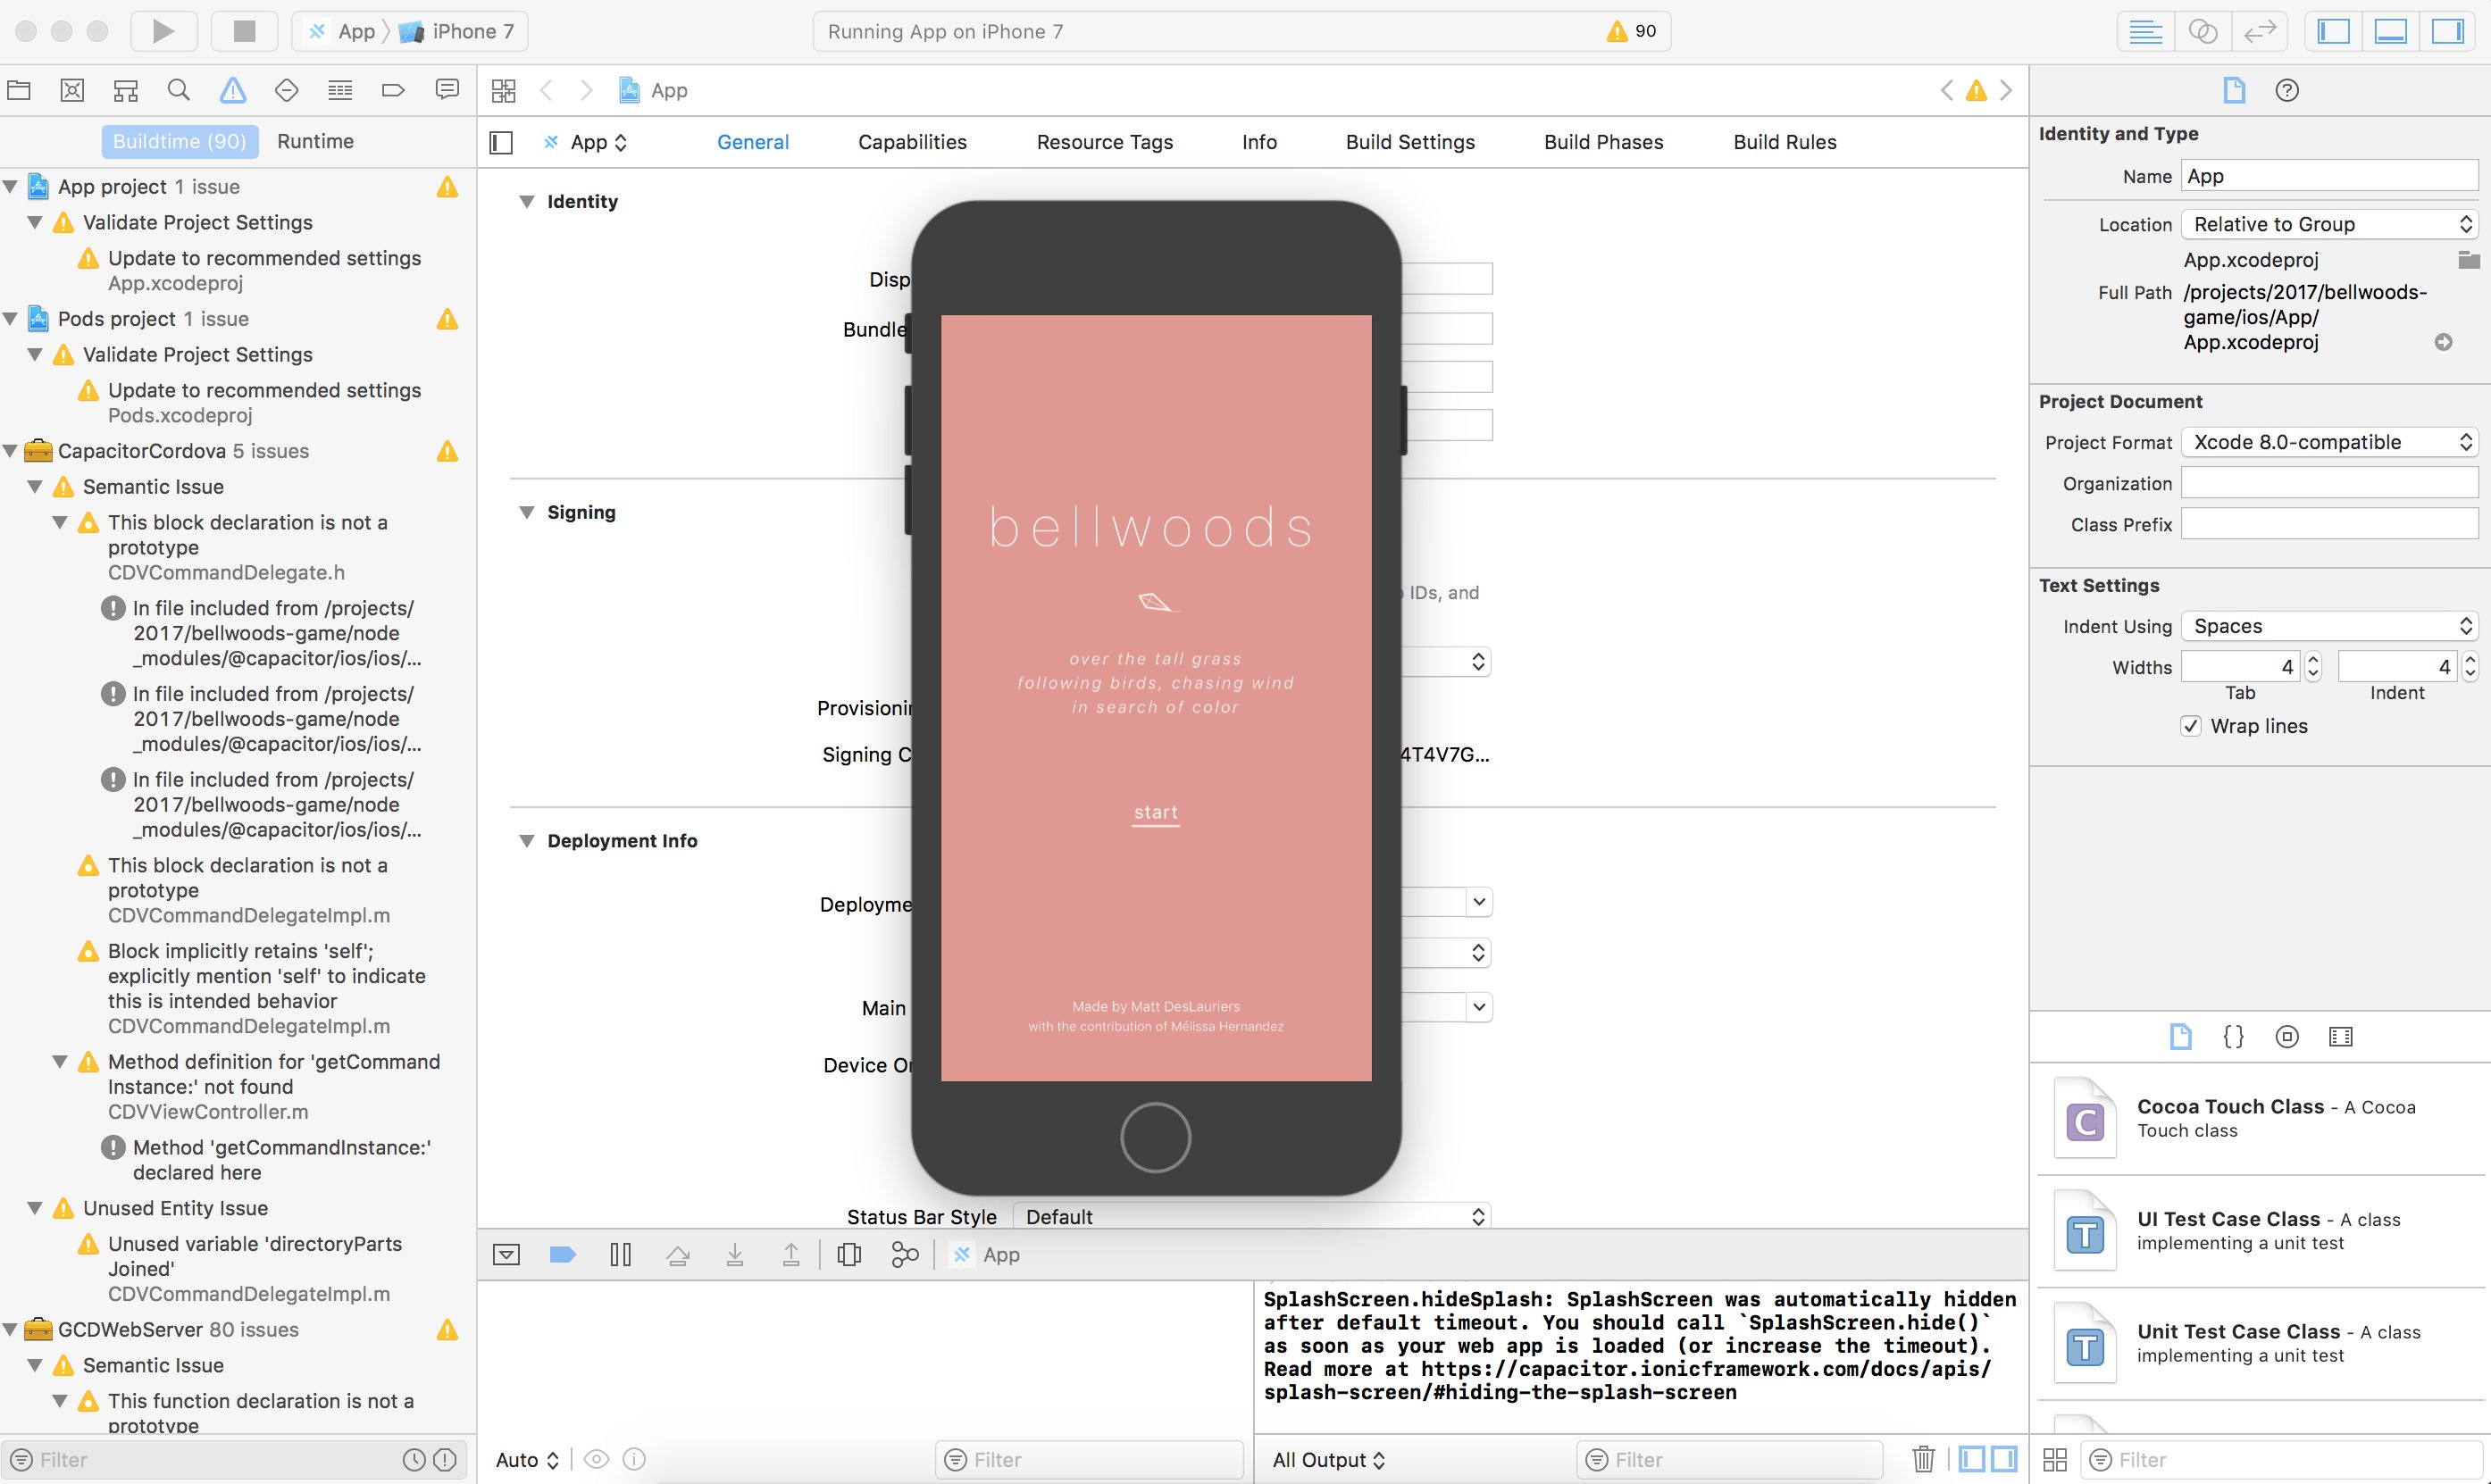Stop the running app
Screen dimensions: 2491x1484
(x=244, y=31)
